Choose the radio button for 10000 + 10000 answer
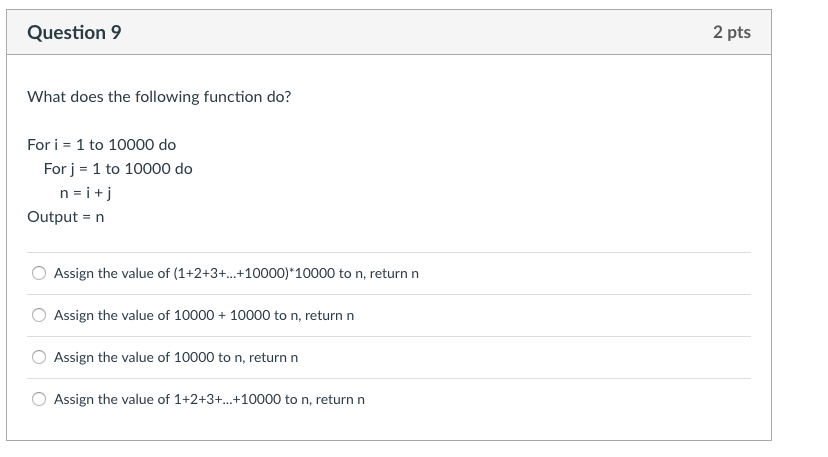This screenshot has width=828, height=457. (x=39, y=315)
